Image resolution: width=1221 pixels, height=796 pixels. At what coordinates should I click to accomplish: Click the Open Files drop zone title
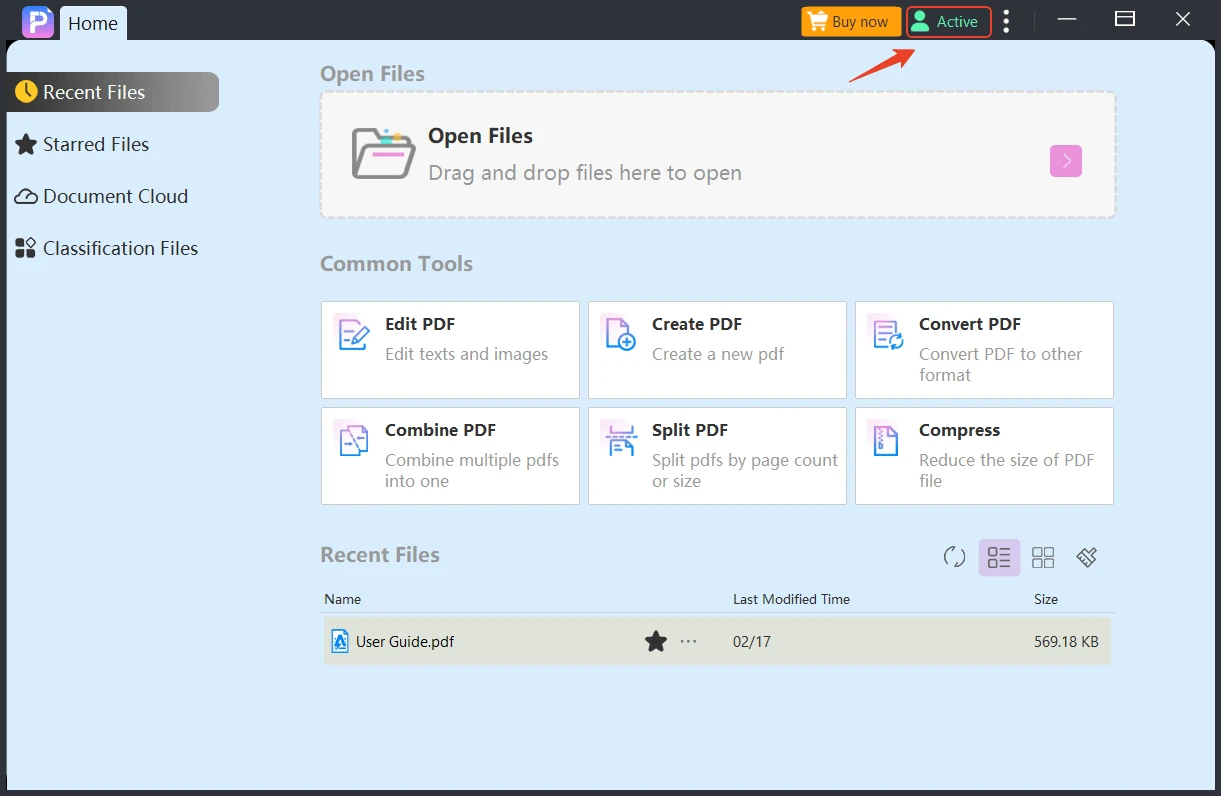pos(481,136)
